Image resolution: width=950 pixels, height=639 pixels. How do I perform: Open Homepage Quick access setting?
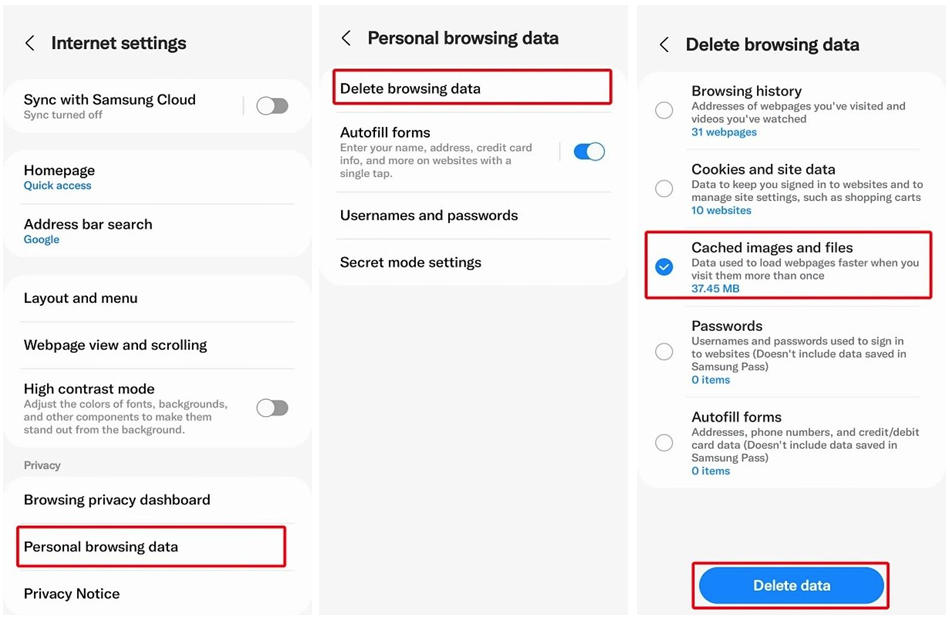(158, 177)
